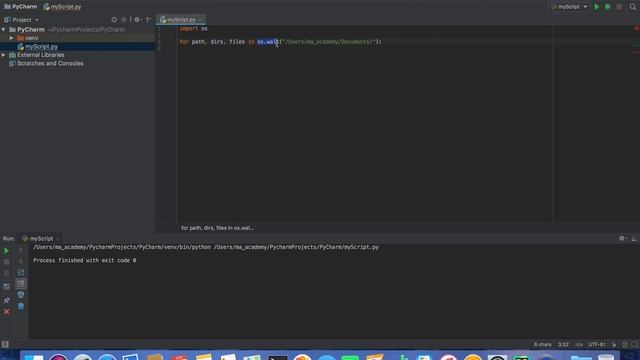
Task: Click the n/a line separator status entry
Action: click(579, 344)
